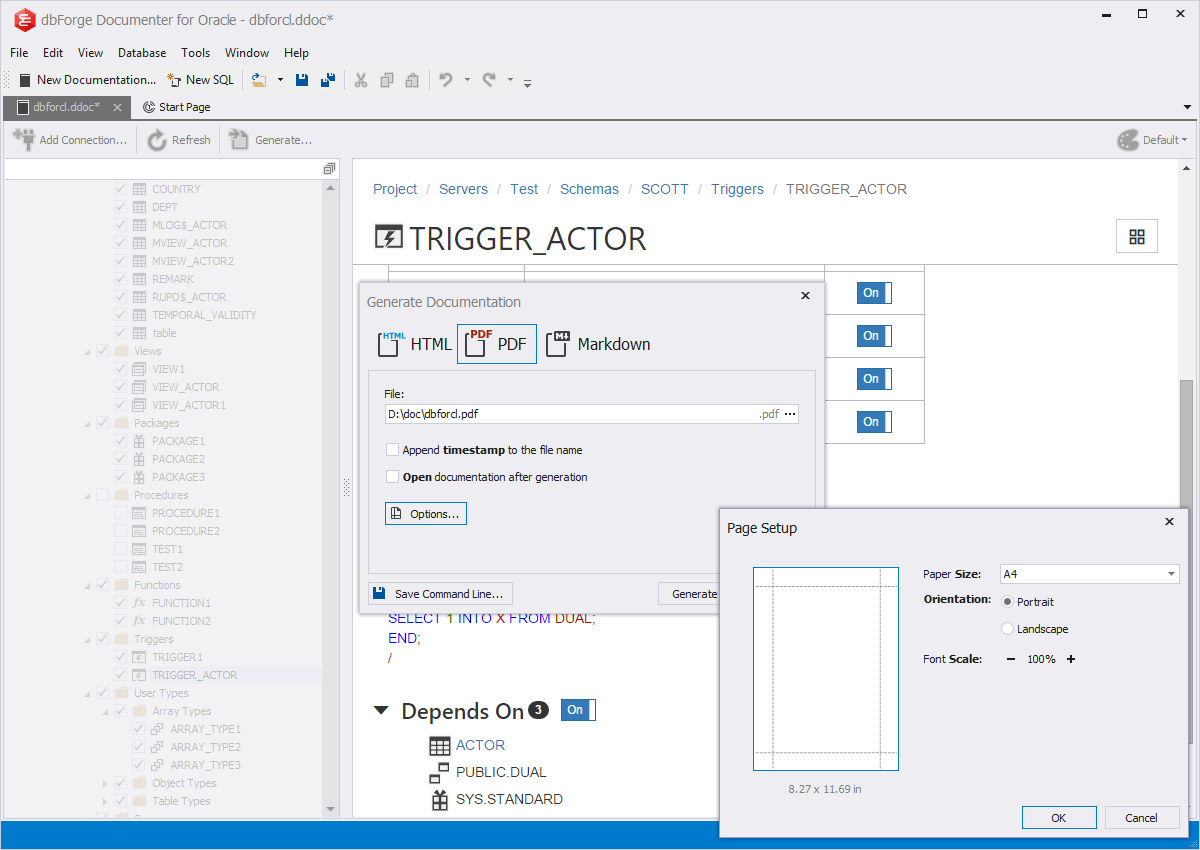Check Open documentation after generation

pos(393,477)
